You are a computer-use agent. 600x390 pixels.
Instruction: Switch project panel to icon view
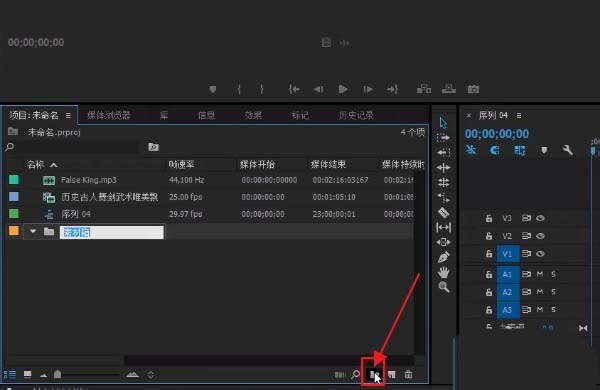point(28,374)
